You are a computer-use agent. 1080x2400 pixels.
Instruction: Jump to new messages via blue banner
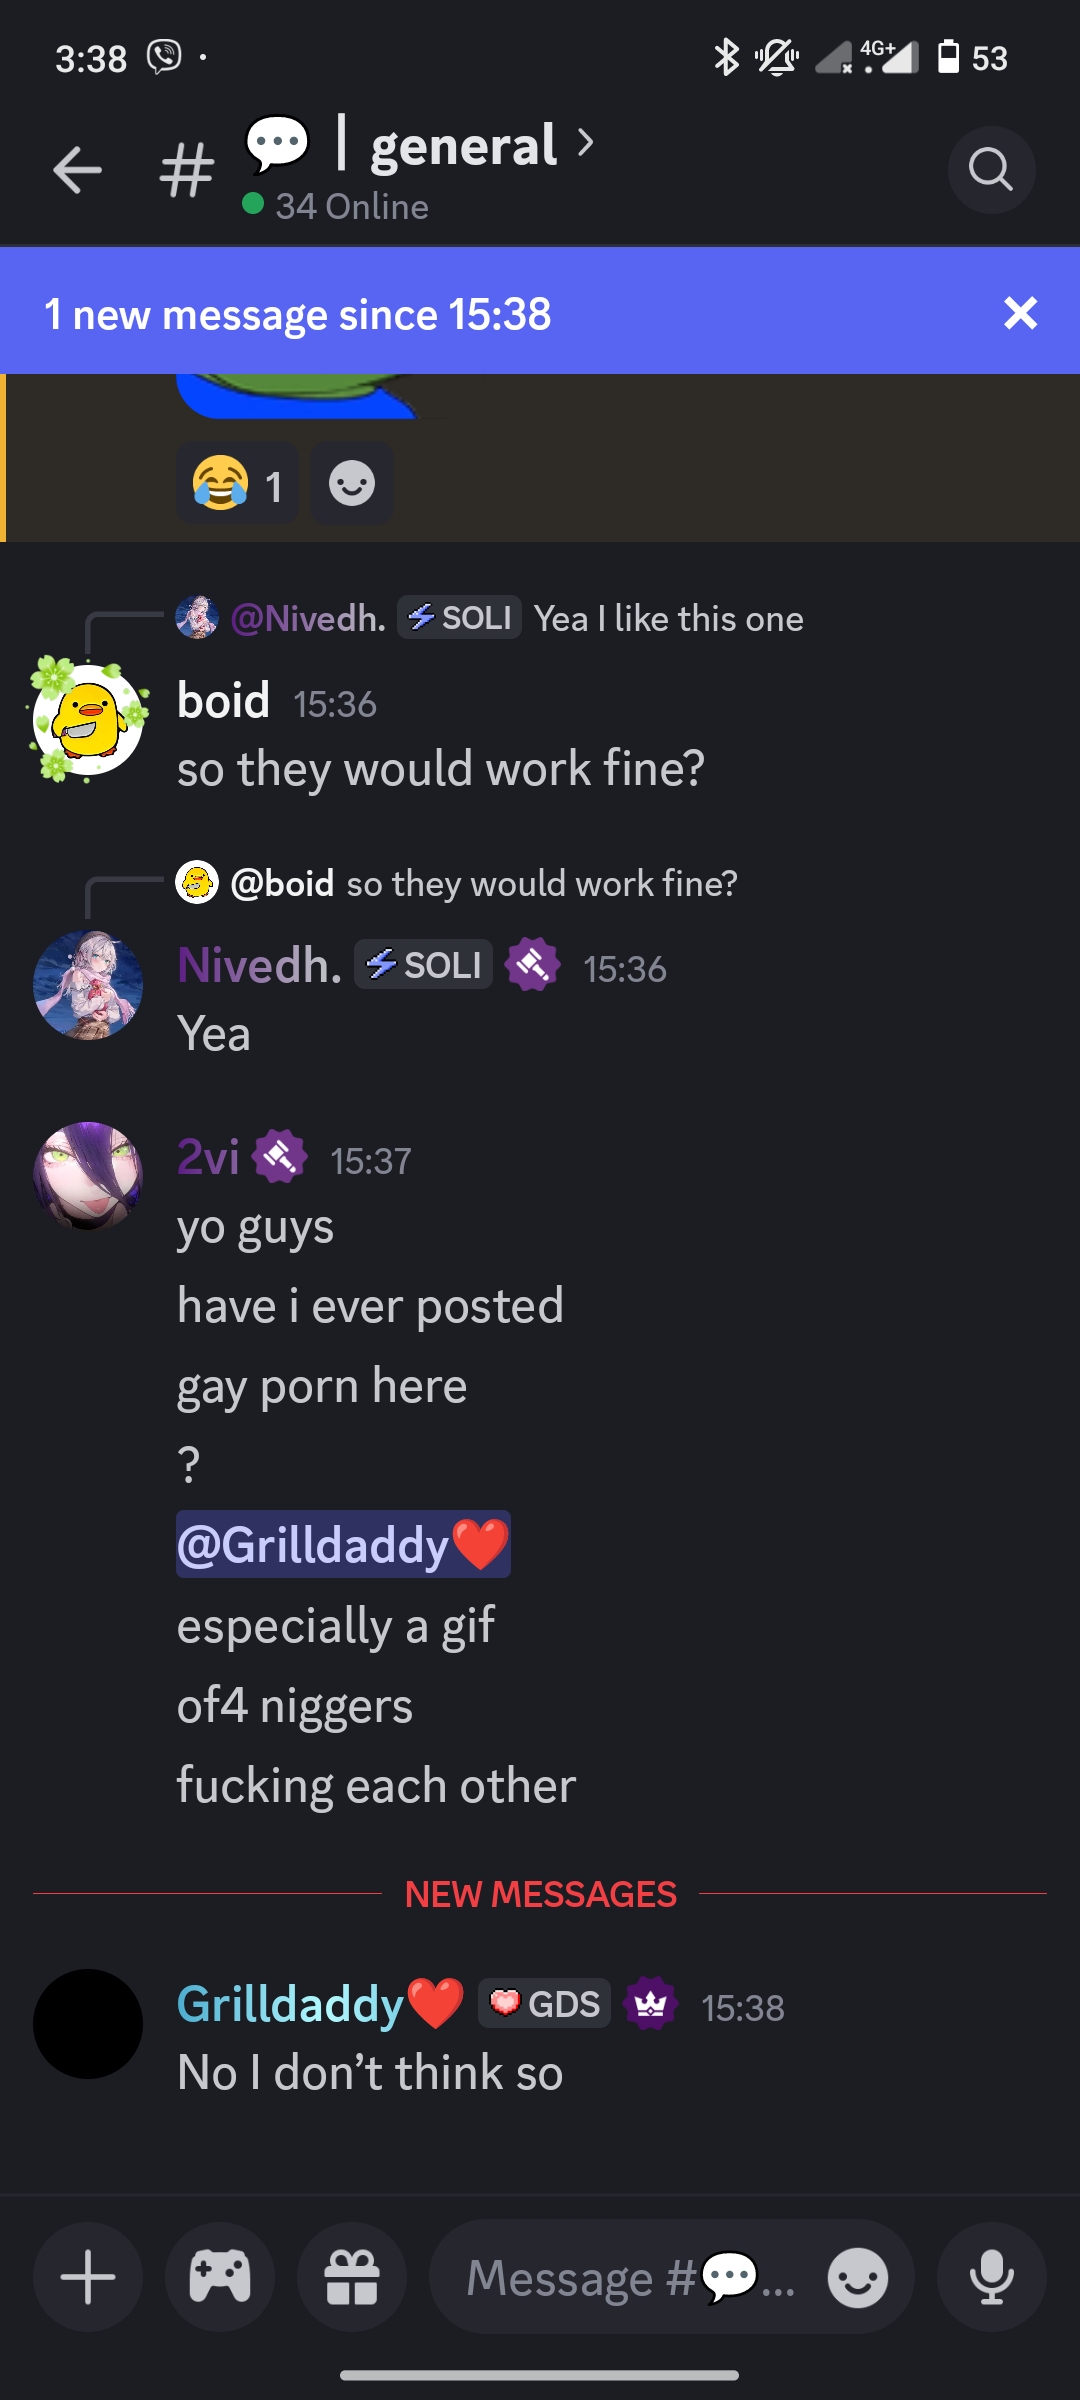298,314
